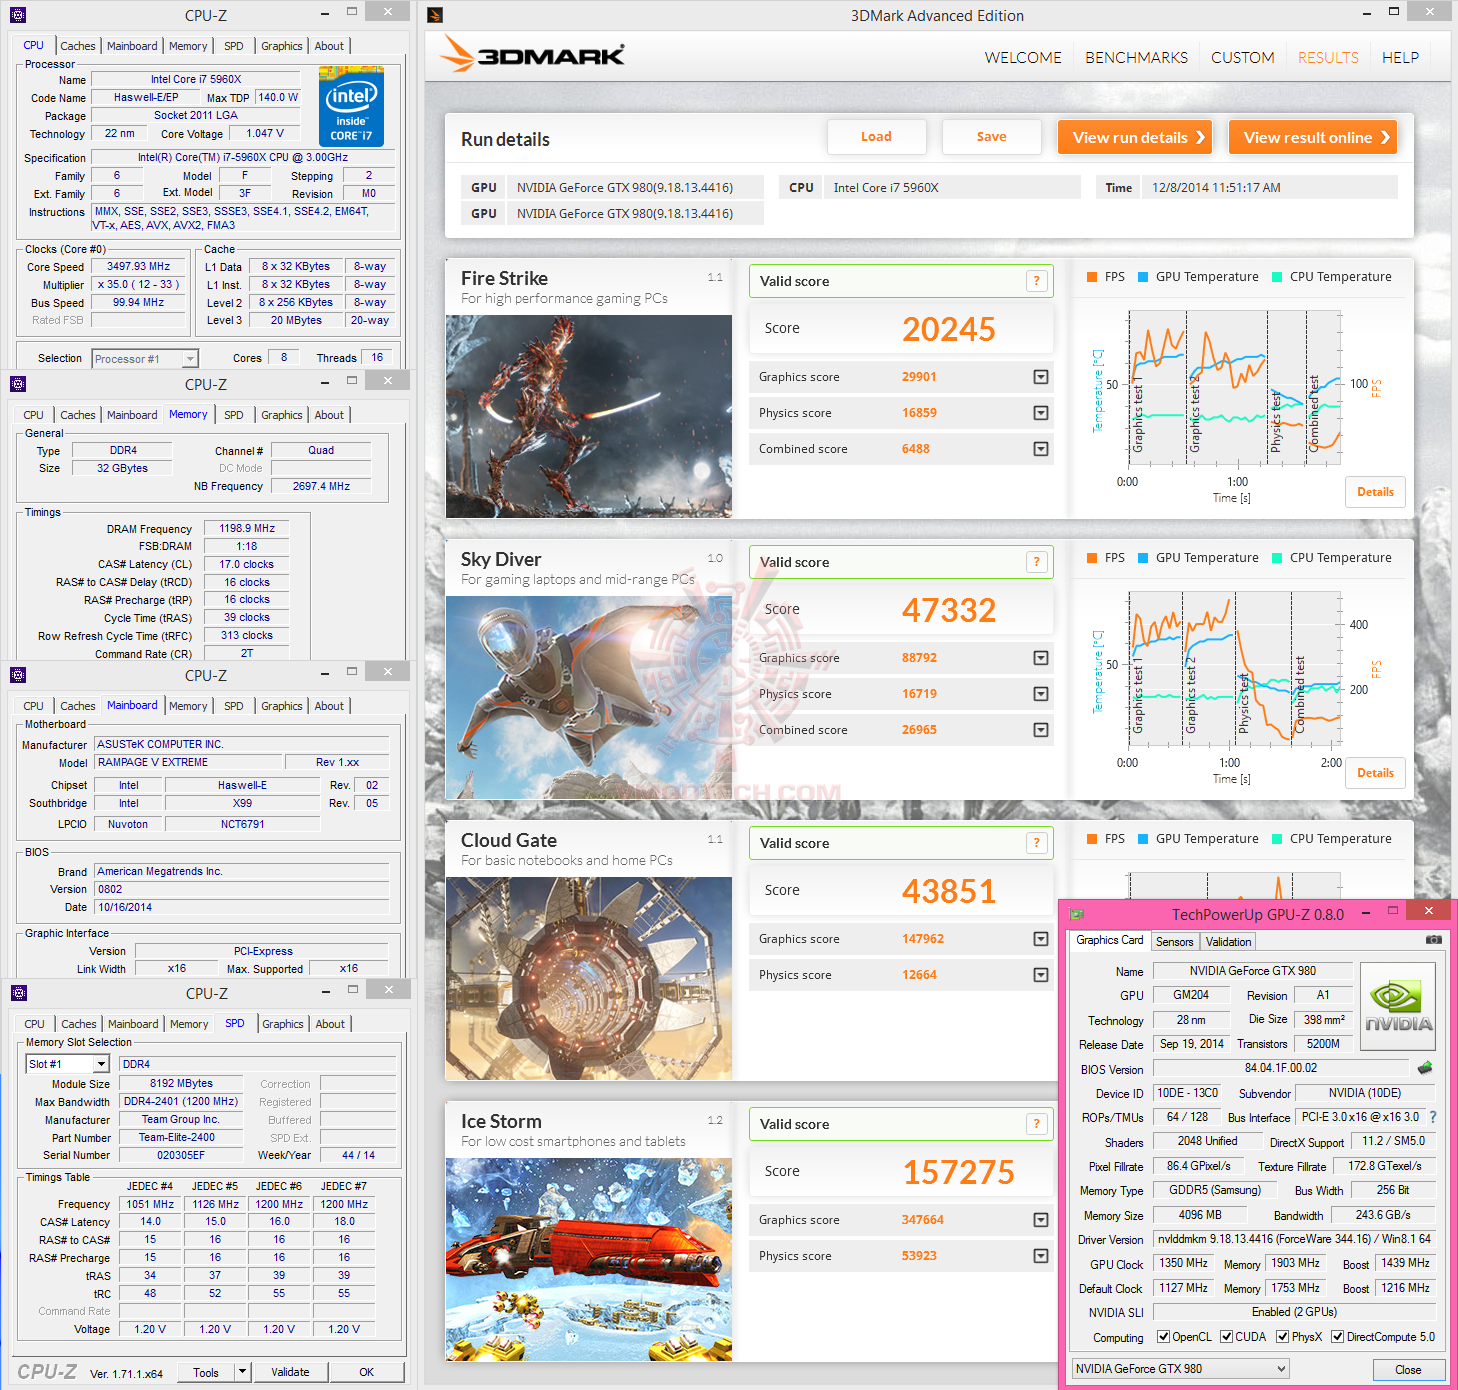Click the Close button in GPU-Z

[x=1408, y=1369]
